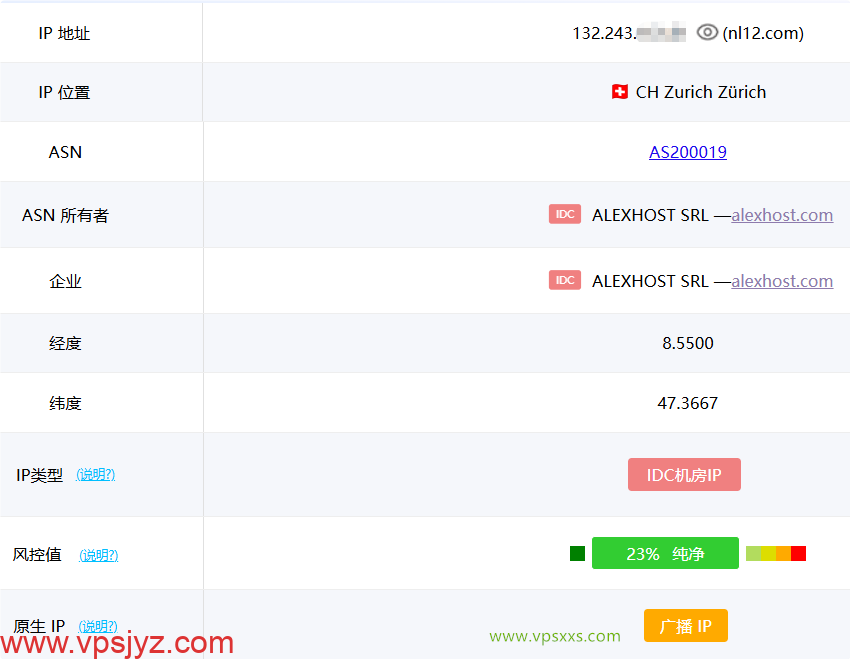Select the longitude value 8.5500
Viewport: 850px width, 659px height.
(687, 343)
